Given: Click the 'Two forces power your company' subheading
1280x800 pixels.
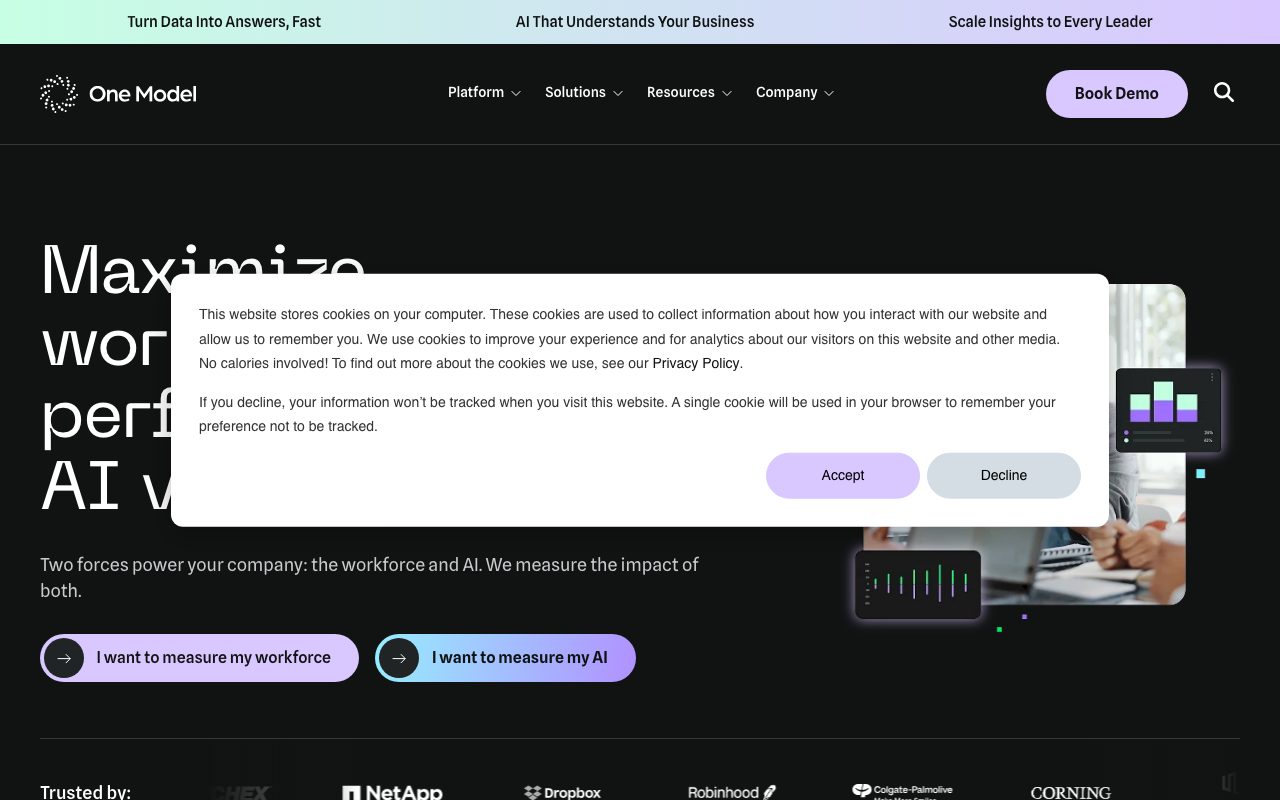Looking at the screenshot, I should point(369,578).
